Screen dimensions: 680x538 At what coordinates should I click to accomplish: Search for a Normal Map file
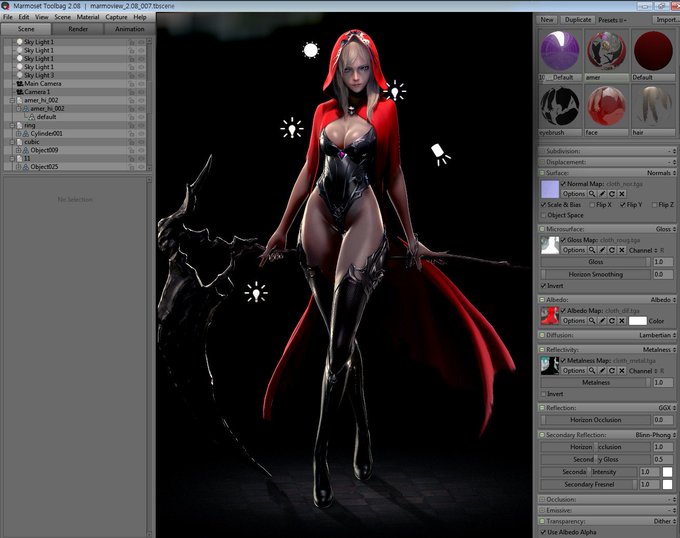click(x=592, y=194)
